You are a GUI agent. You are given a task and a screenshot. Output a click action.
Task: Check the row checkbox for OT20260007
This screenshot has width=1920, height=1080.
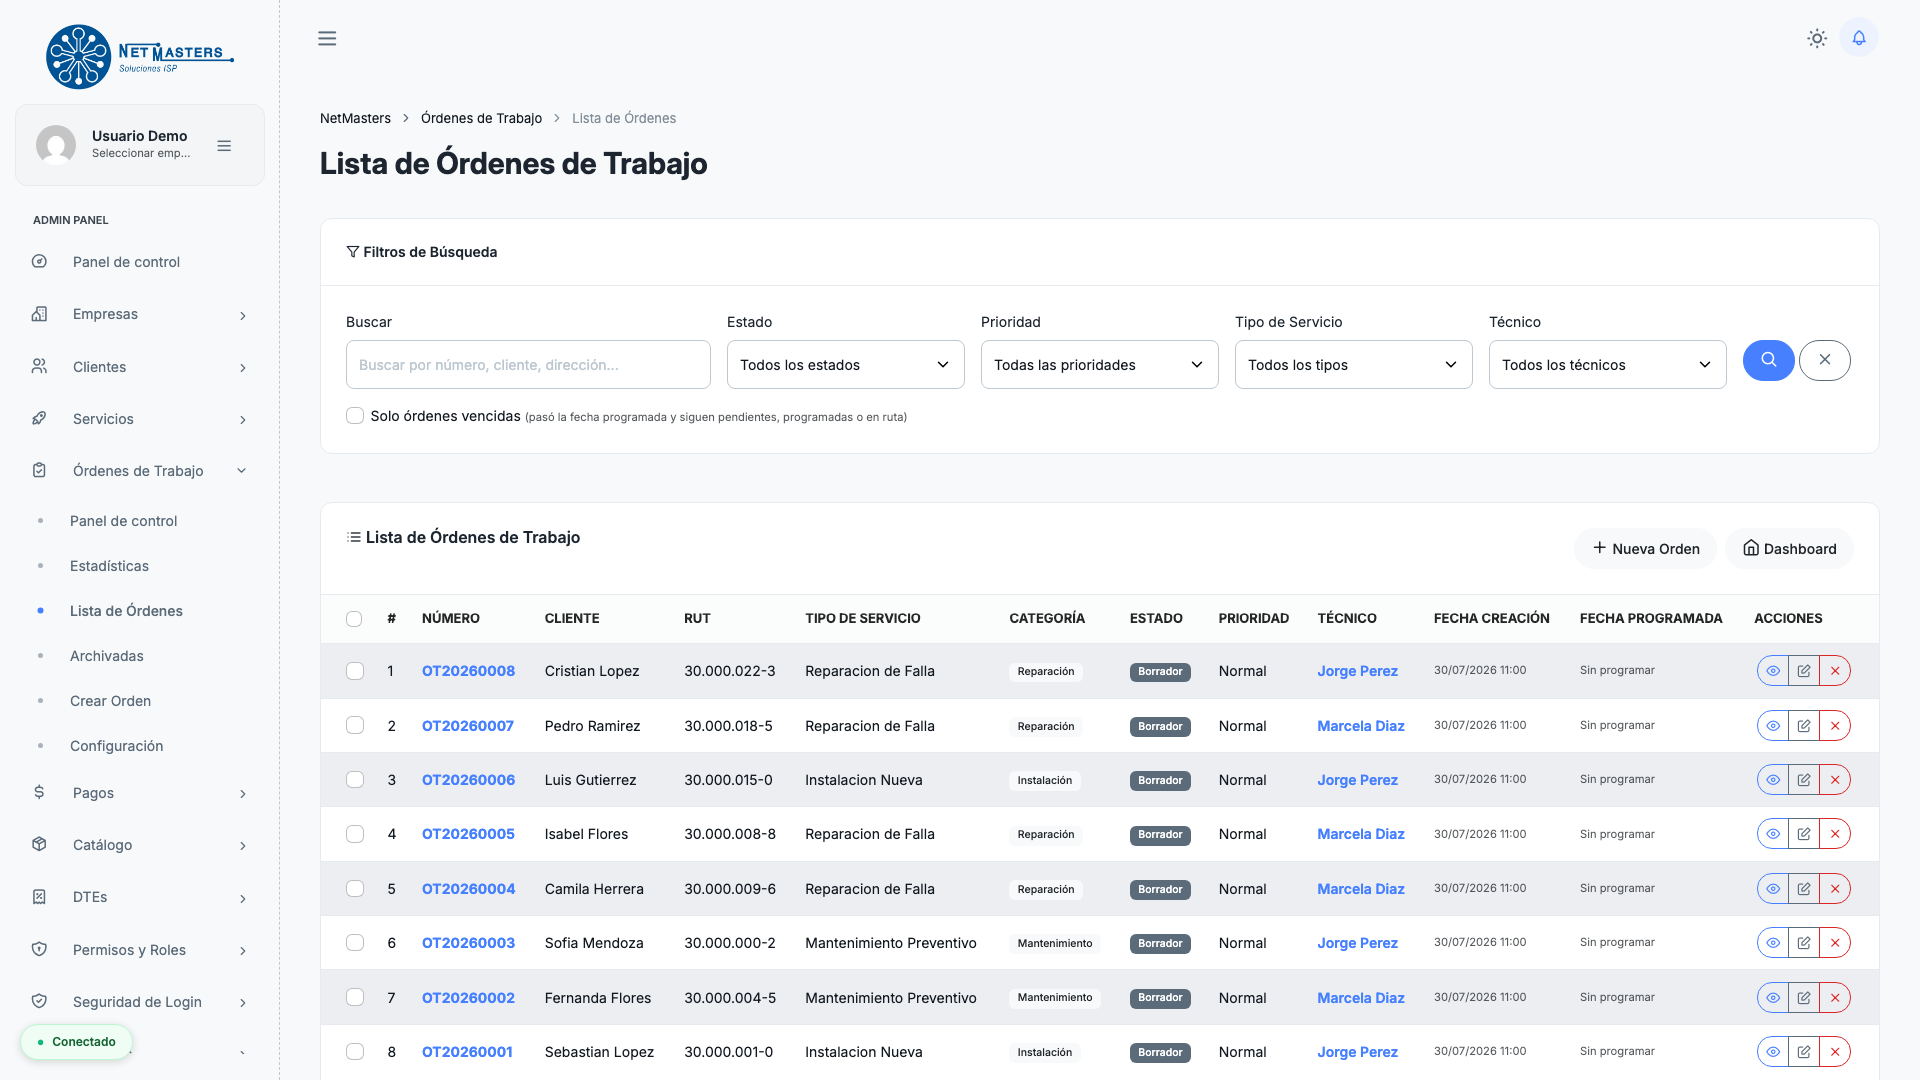tap(355, 725)
